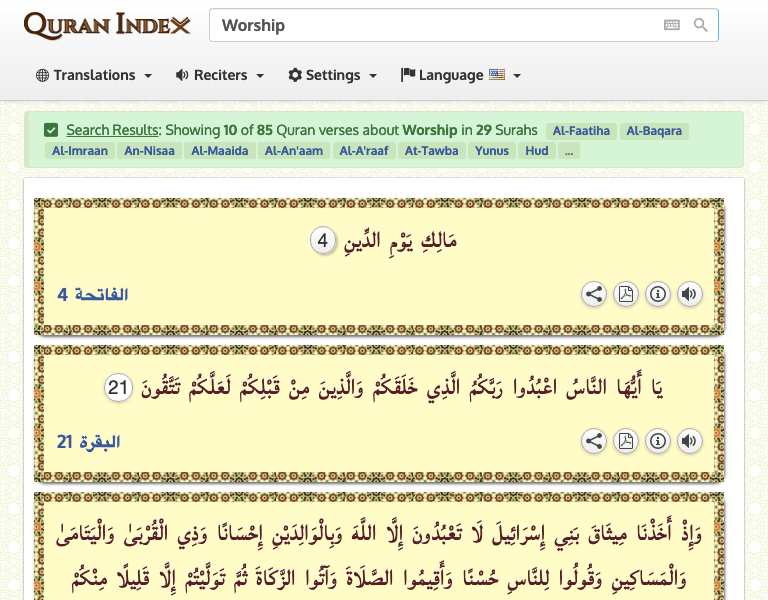Click the Arabic text of verse 21

pos(402,387)
